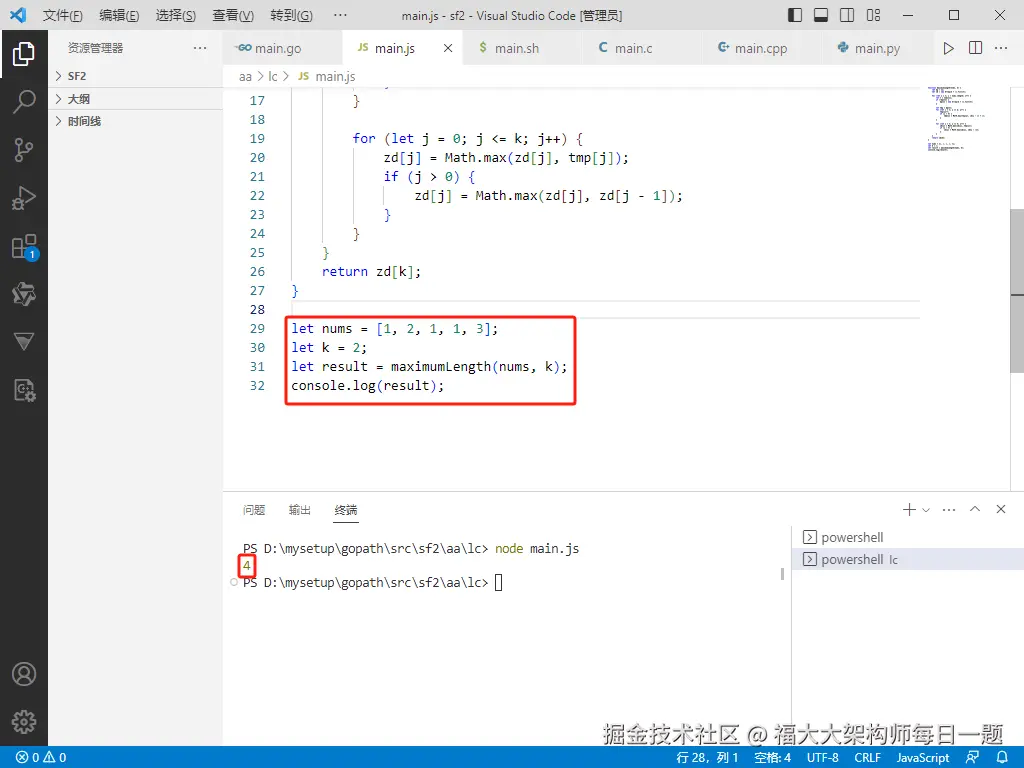Screen dimensions: 1024x768
Task: Change file encoding UTF-8
Action: click(x=822, y=757)
